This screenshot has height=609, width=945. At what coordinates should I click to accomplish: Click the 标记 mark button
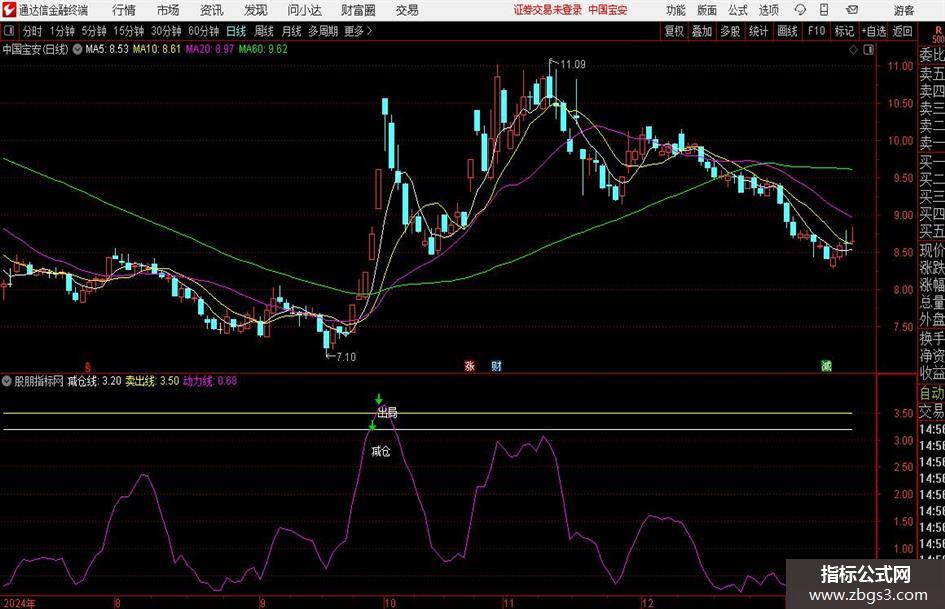tap(844, 31)
